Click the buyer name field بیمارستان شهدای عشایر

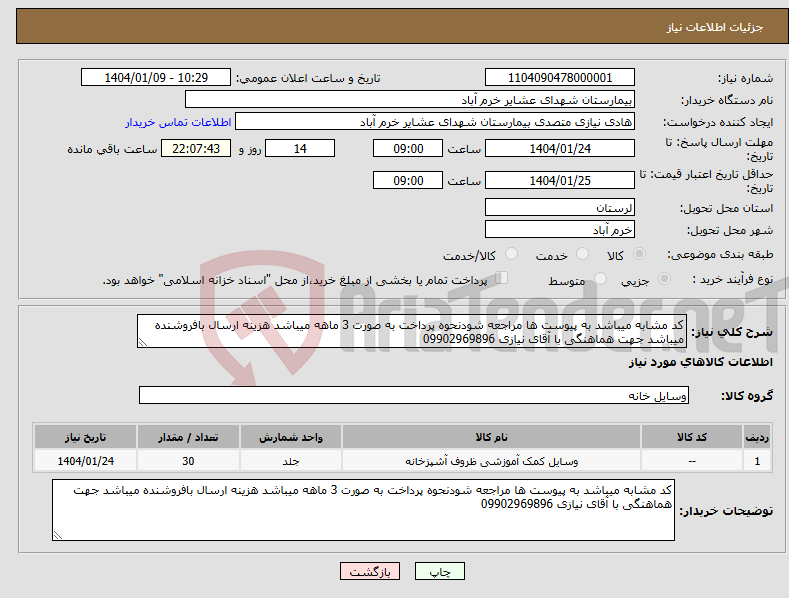click(x=410, y=100)
